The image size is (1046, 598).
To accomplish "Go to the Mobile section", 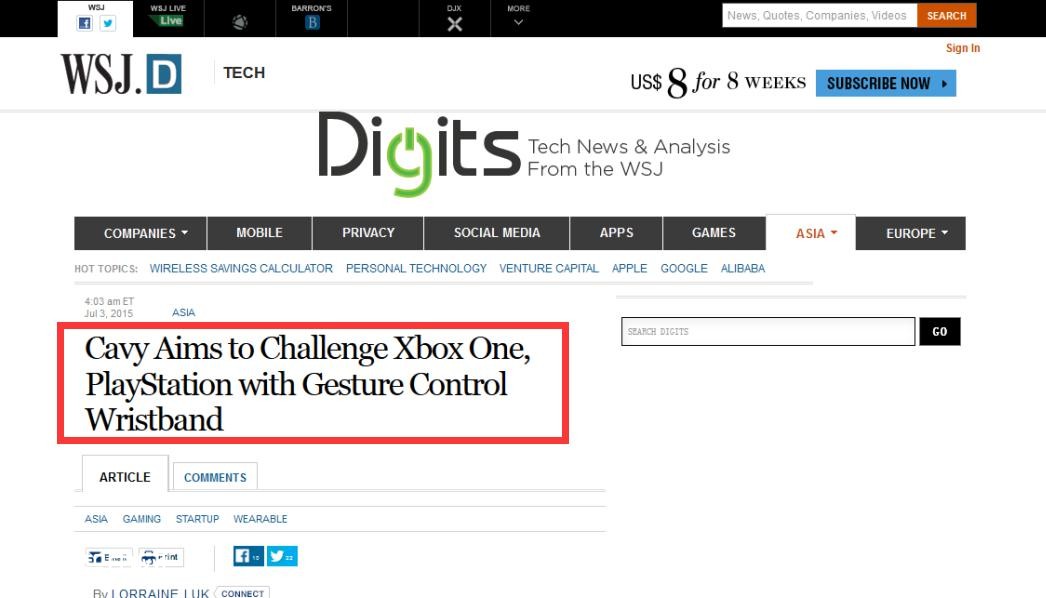I will click(x=259, y=233).
